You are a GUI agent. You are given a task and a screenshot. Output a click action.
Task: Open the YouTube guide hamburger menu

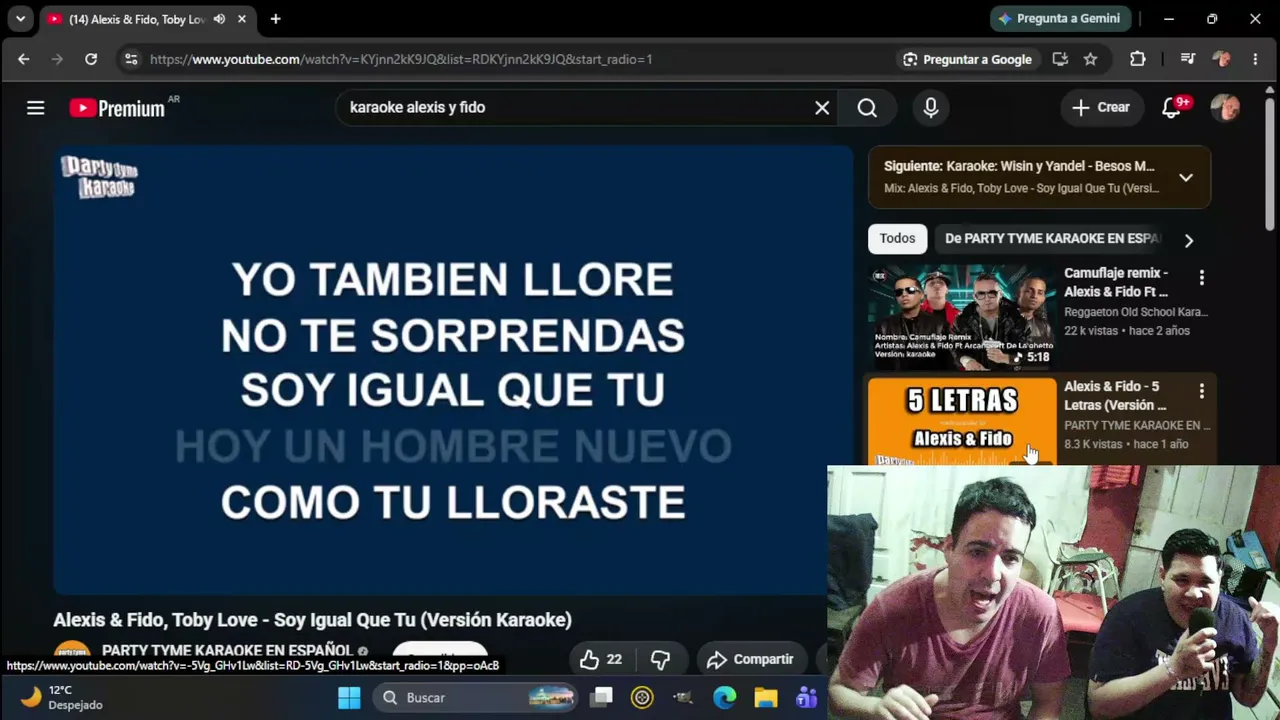pos(36,108)
